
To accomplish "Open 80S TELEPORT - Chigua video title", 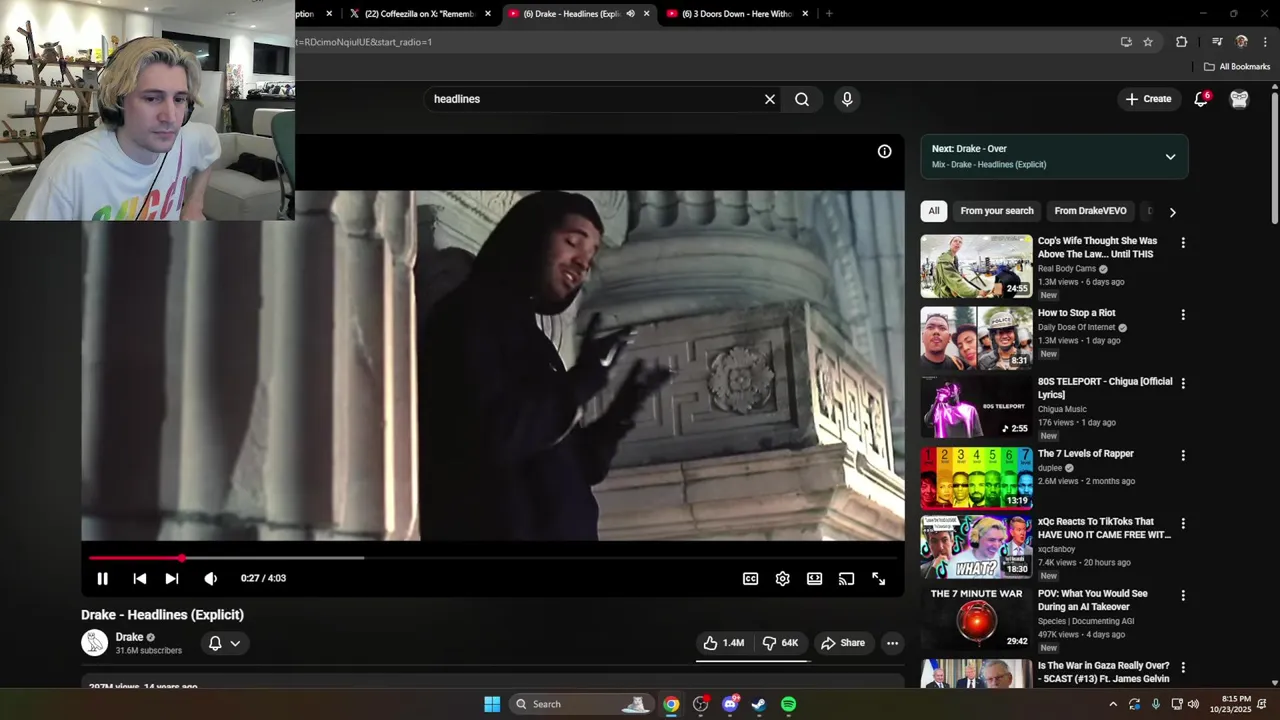I will click(1104, 388).
